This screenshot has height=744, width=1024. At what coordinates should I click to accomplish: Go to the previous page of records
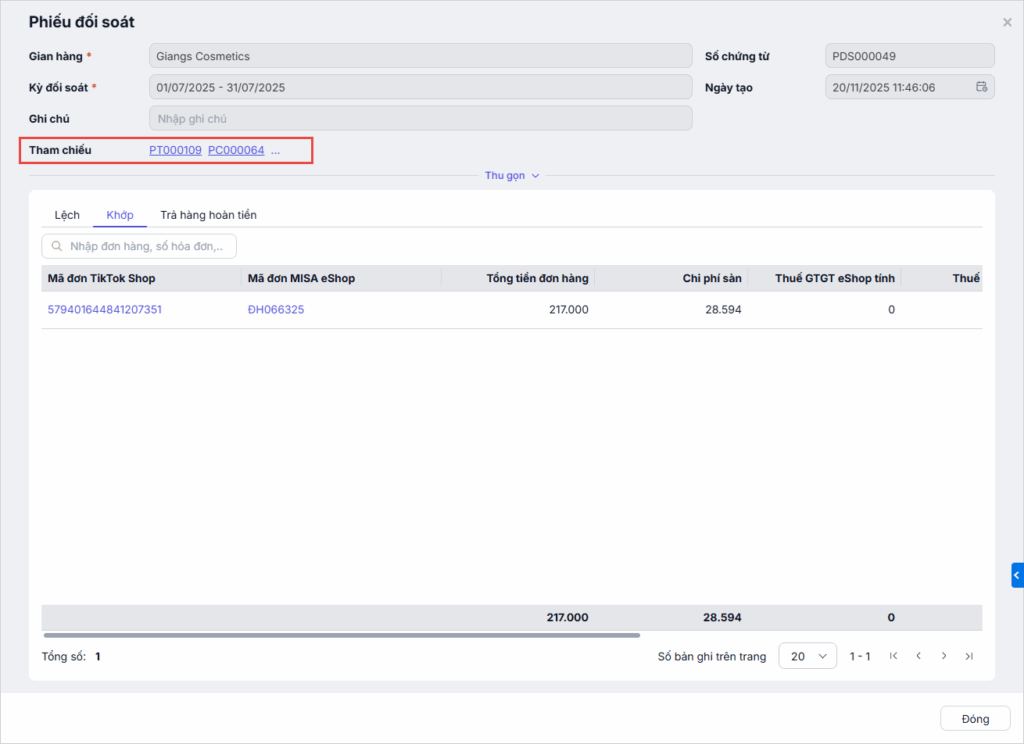pos(918,656)
